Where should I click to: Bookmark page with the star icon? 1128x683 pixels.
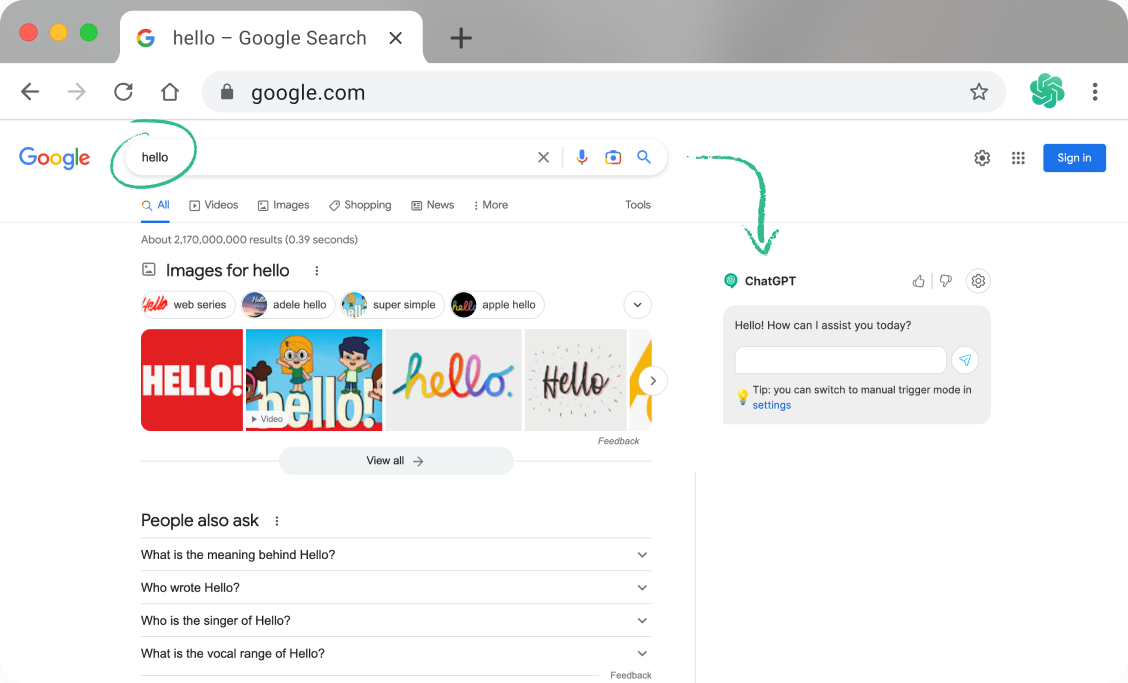point(978,91)
